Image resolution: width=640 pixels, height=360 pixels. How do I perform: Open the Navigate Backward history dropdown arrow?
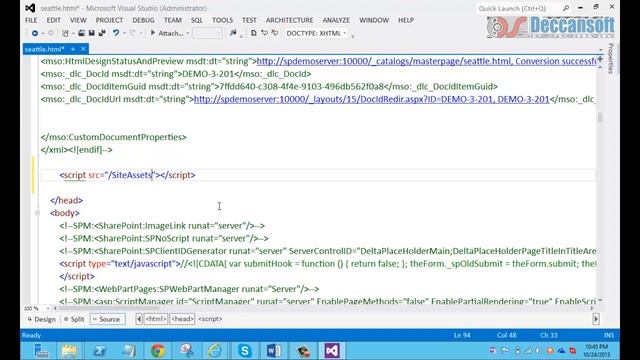42,33
